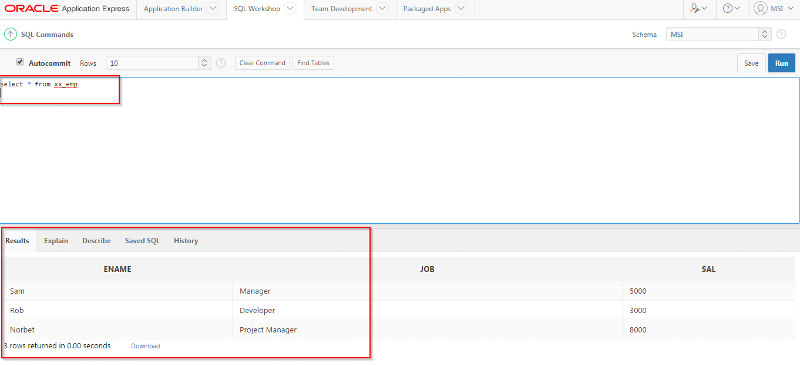Switch to the Results tab
This screenshot has height=365, width=800.
click(x=17, y=240)
